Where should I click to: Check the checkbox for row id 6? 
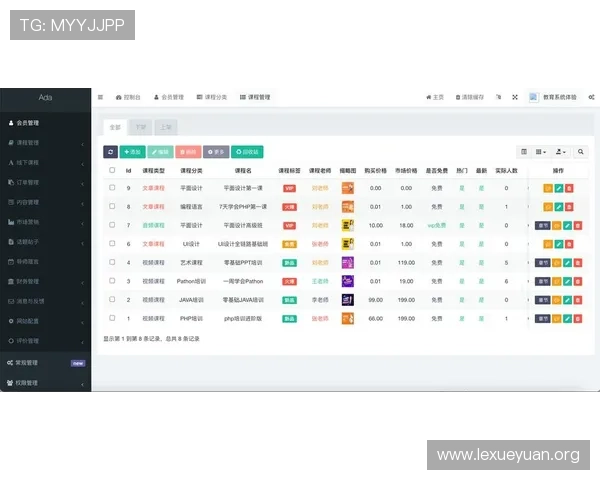coord(112,243)
